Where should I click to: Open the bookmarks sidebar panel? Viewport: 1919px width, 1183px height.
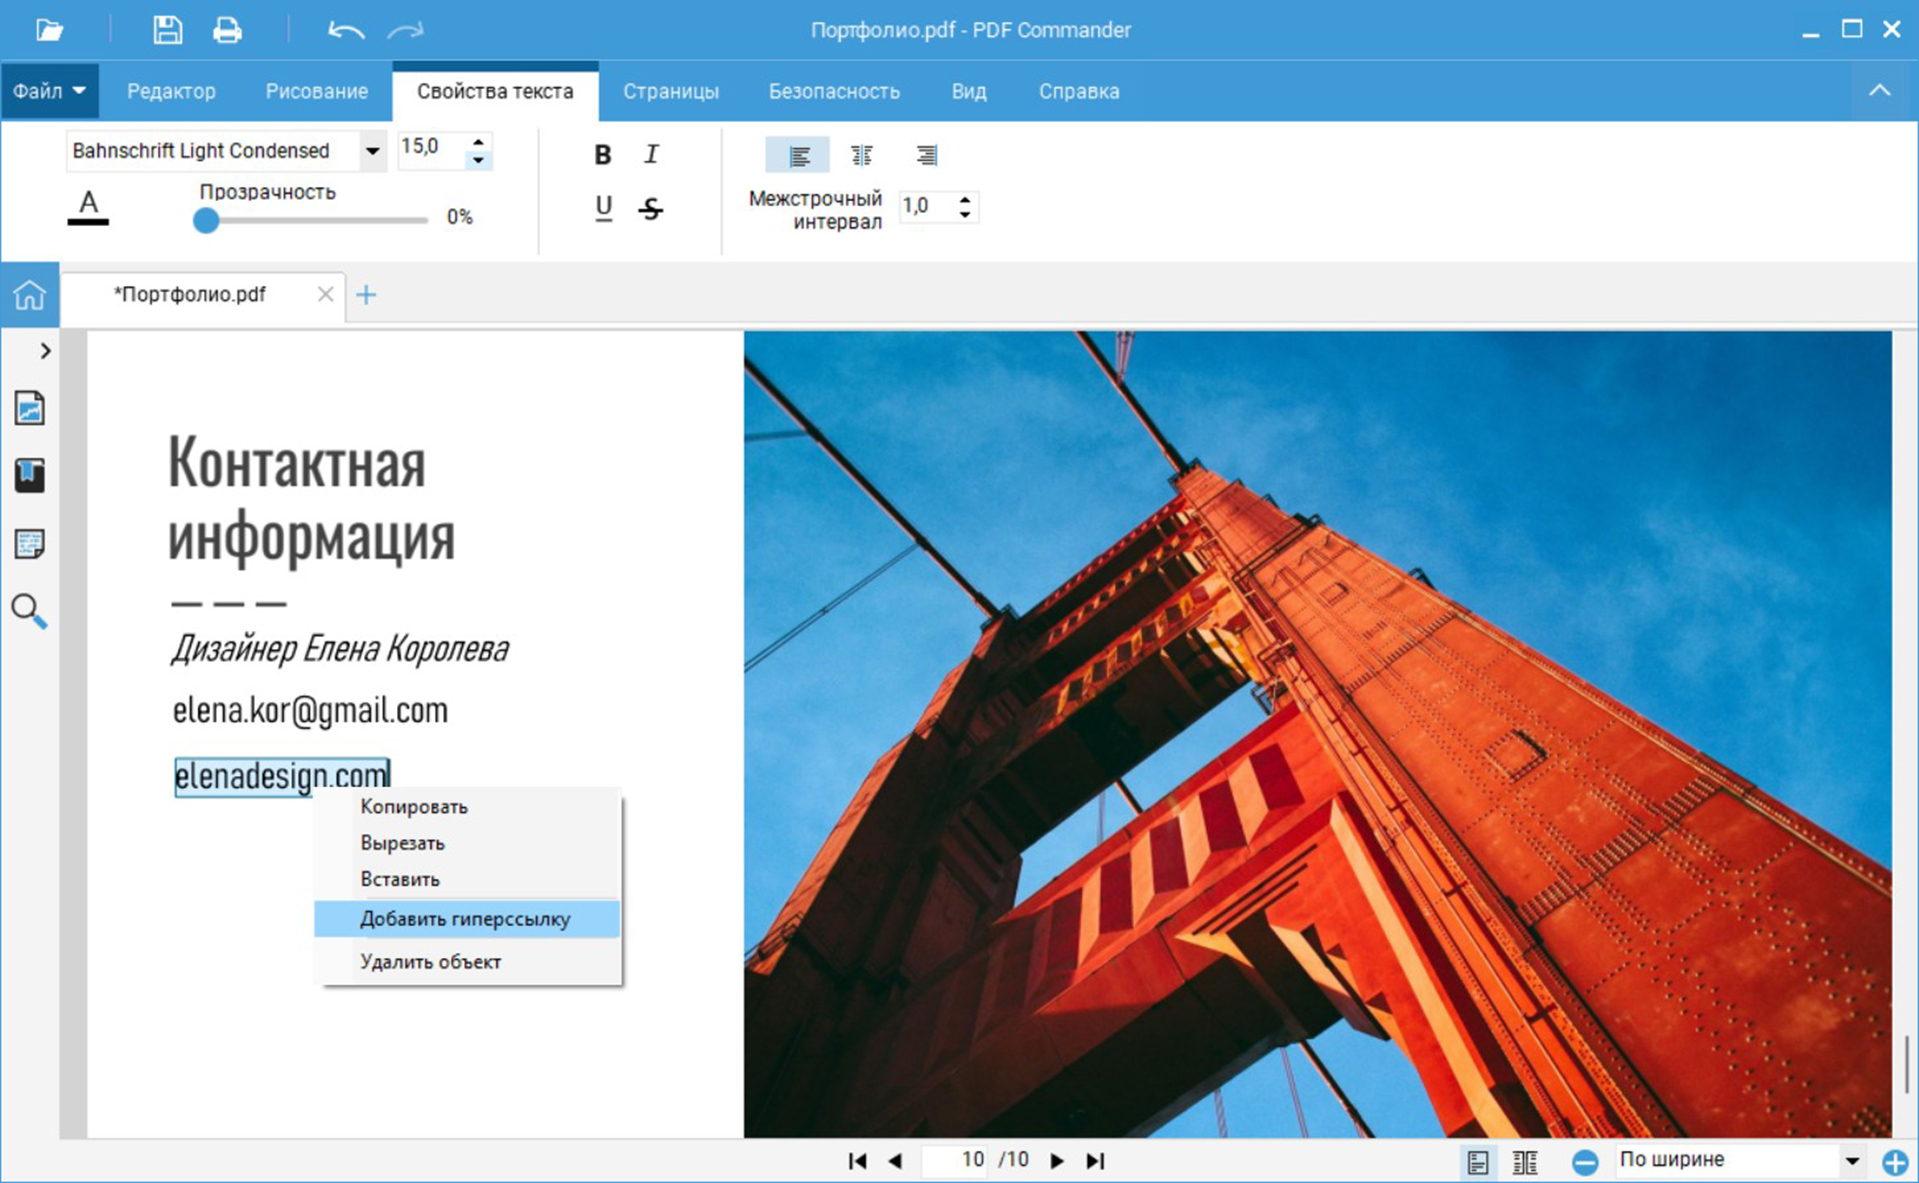click(x=29, y=475)
